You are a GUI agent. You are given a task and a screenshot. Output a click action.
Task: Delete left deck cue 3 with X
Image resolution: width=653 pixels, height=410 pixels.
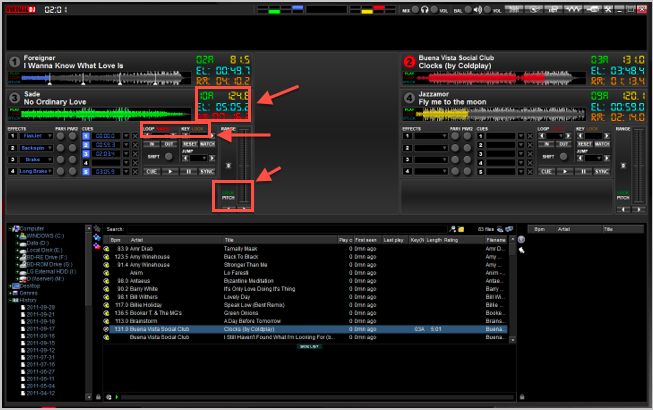click(135, 154)
